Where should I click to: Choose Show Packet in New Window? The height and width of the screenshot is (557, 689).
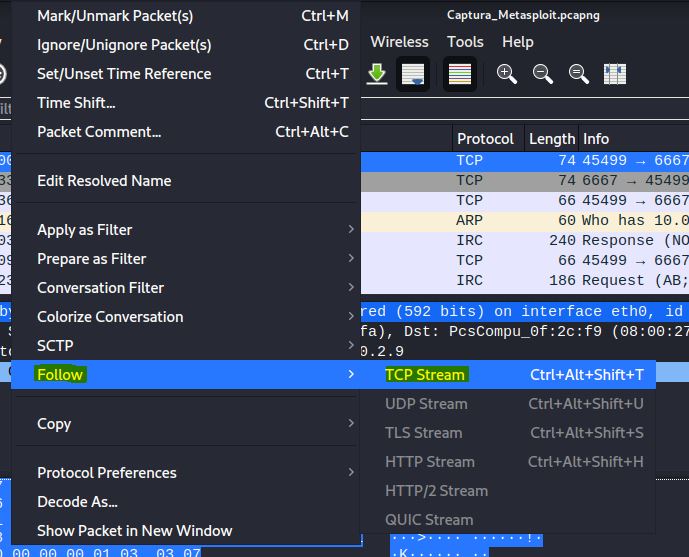(x=134, y=531)
